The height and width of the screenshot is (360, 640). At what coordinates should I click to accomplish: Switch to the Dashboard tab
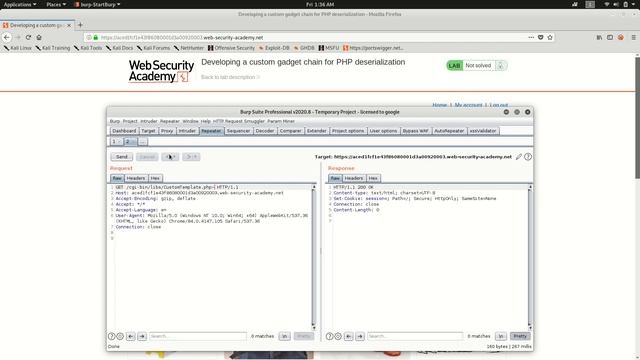(124, 131)
